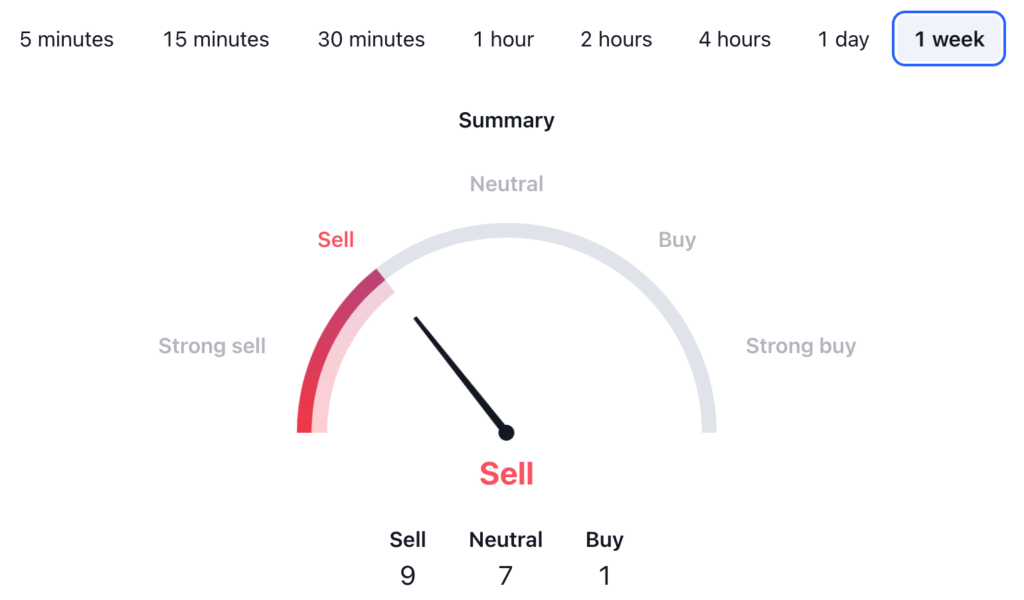Screen dimensions: 1024x600
Task: Click the Strong buy gauge label
Action: coord(801,347)
